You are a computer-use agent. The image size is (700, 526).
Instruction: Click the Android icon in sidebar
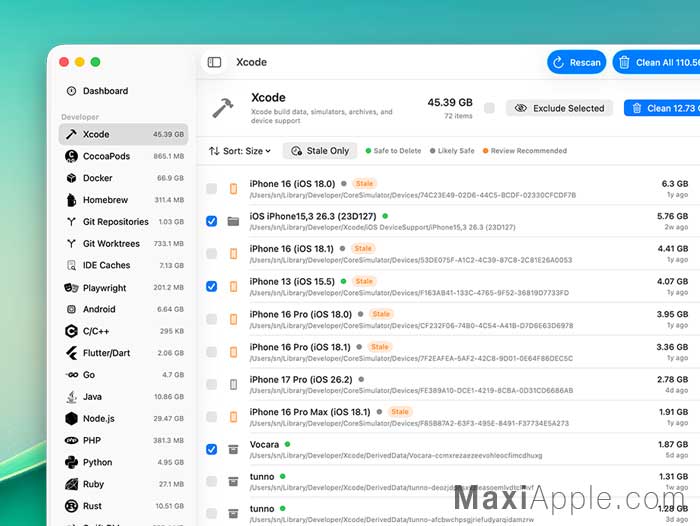coord(71,309)
